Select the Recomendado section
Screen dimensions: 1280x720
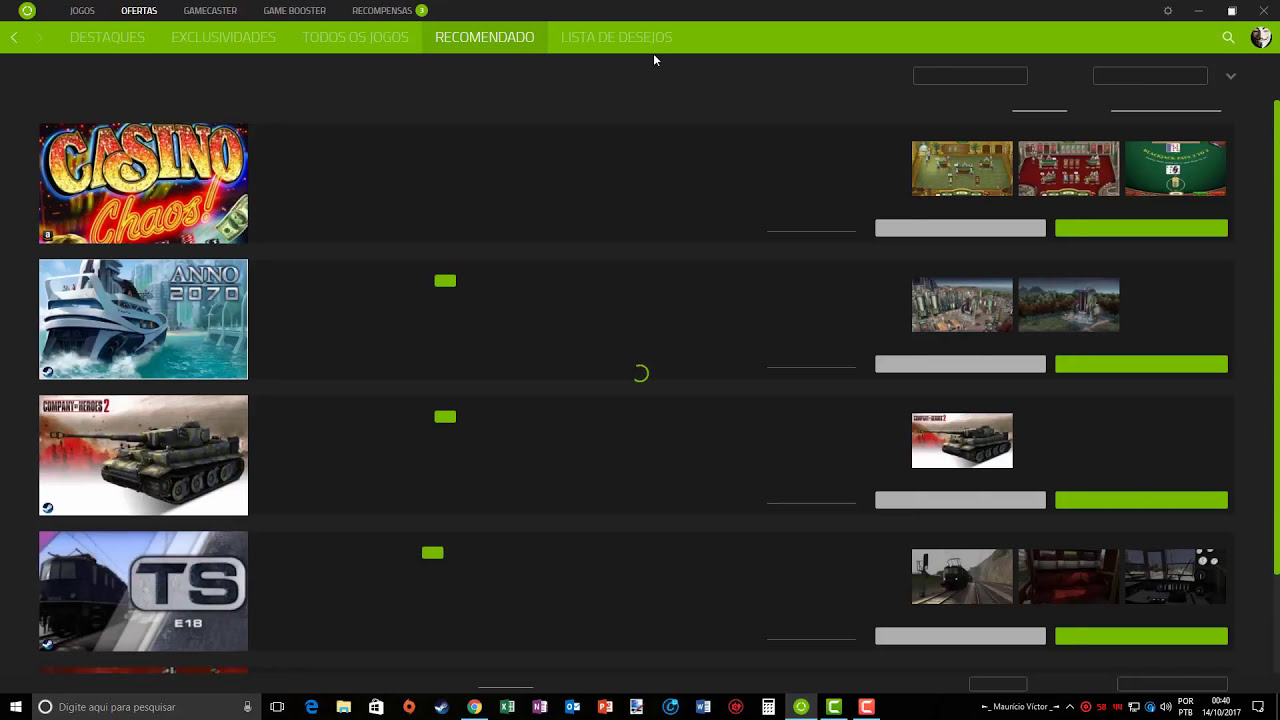484,37
